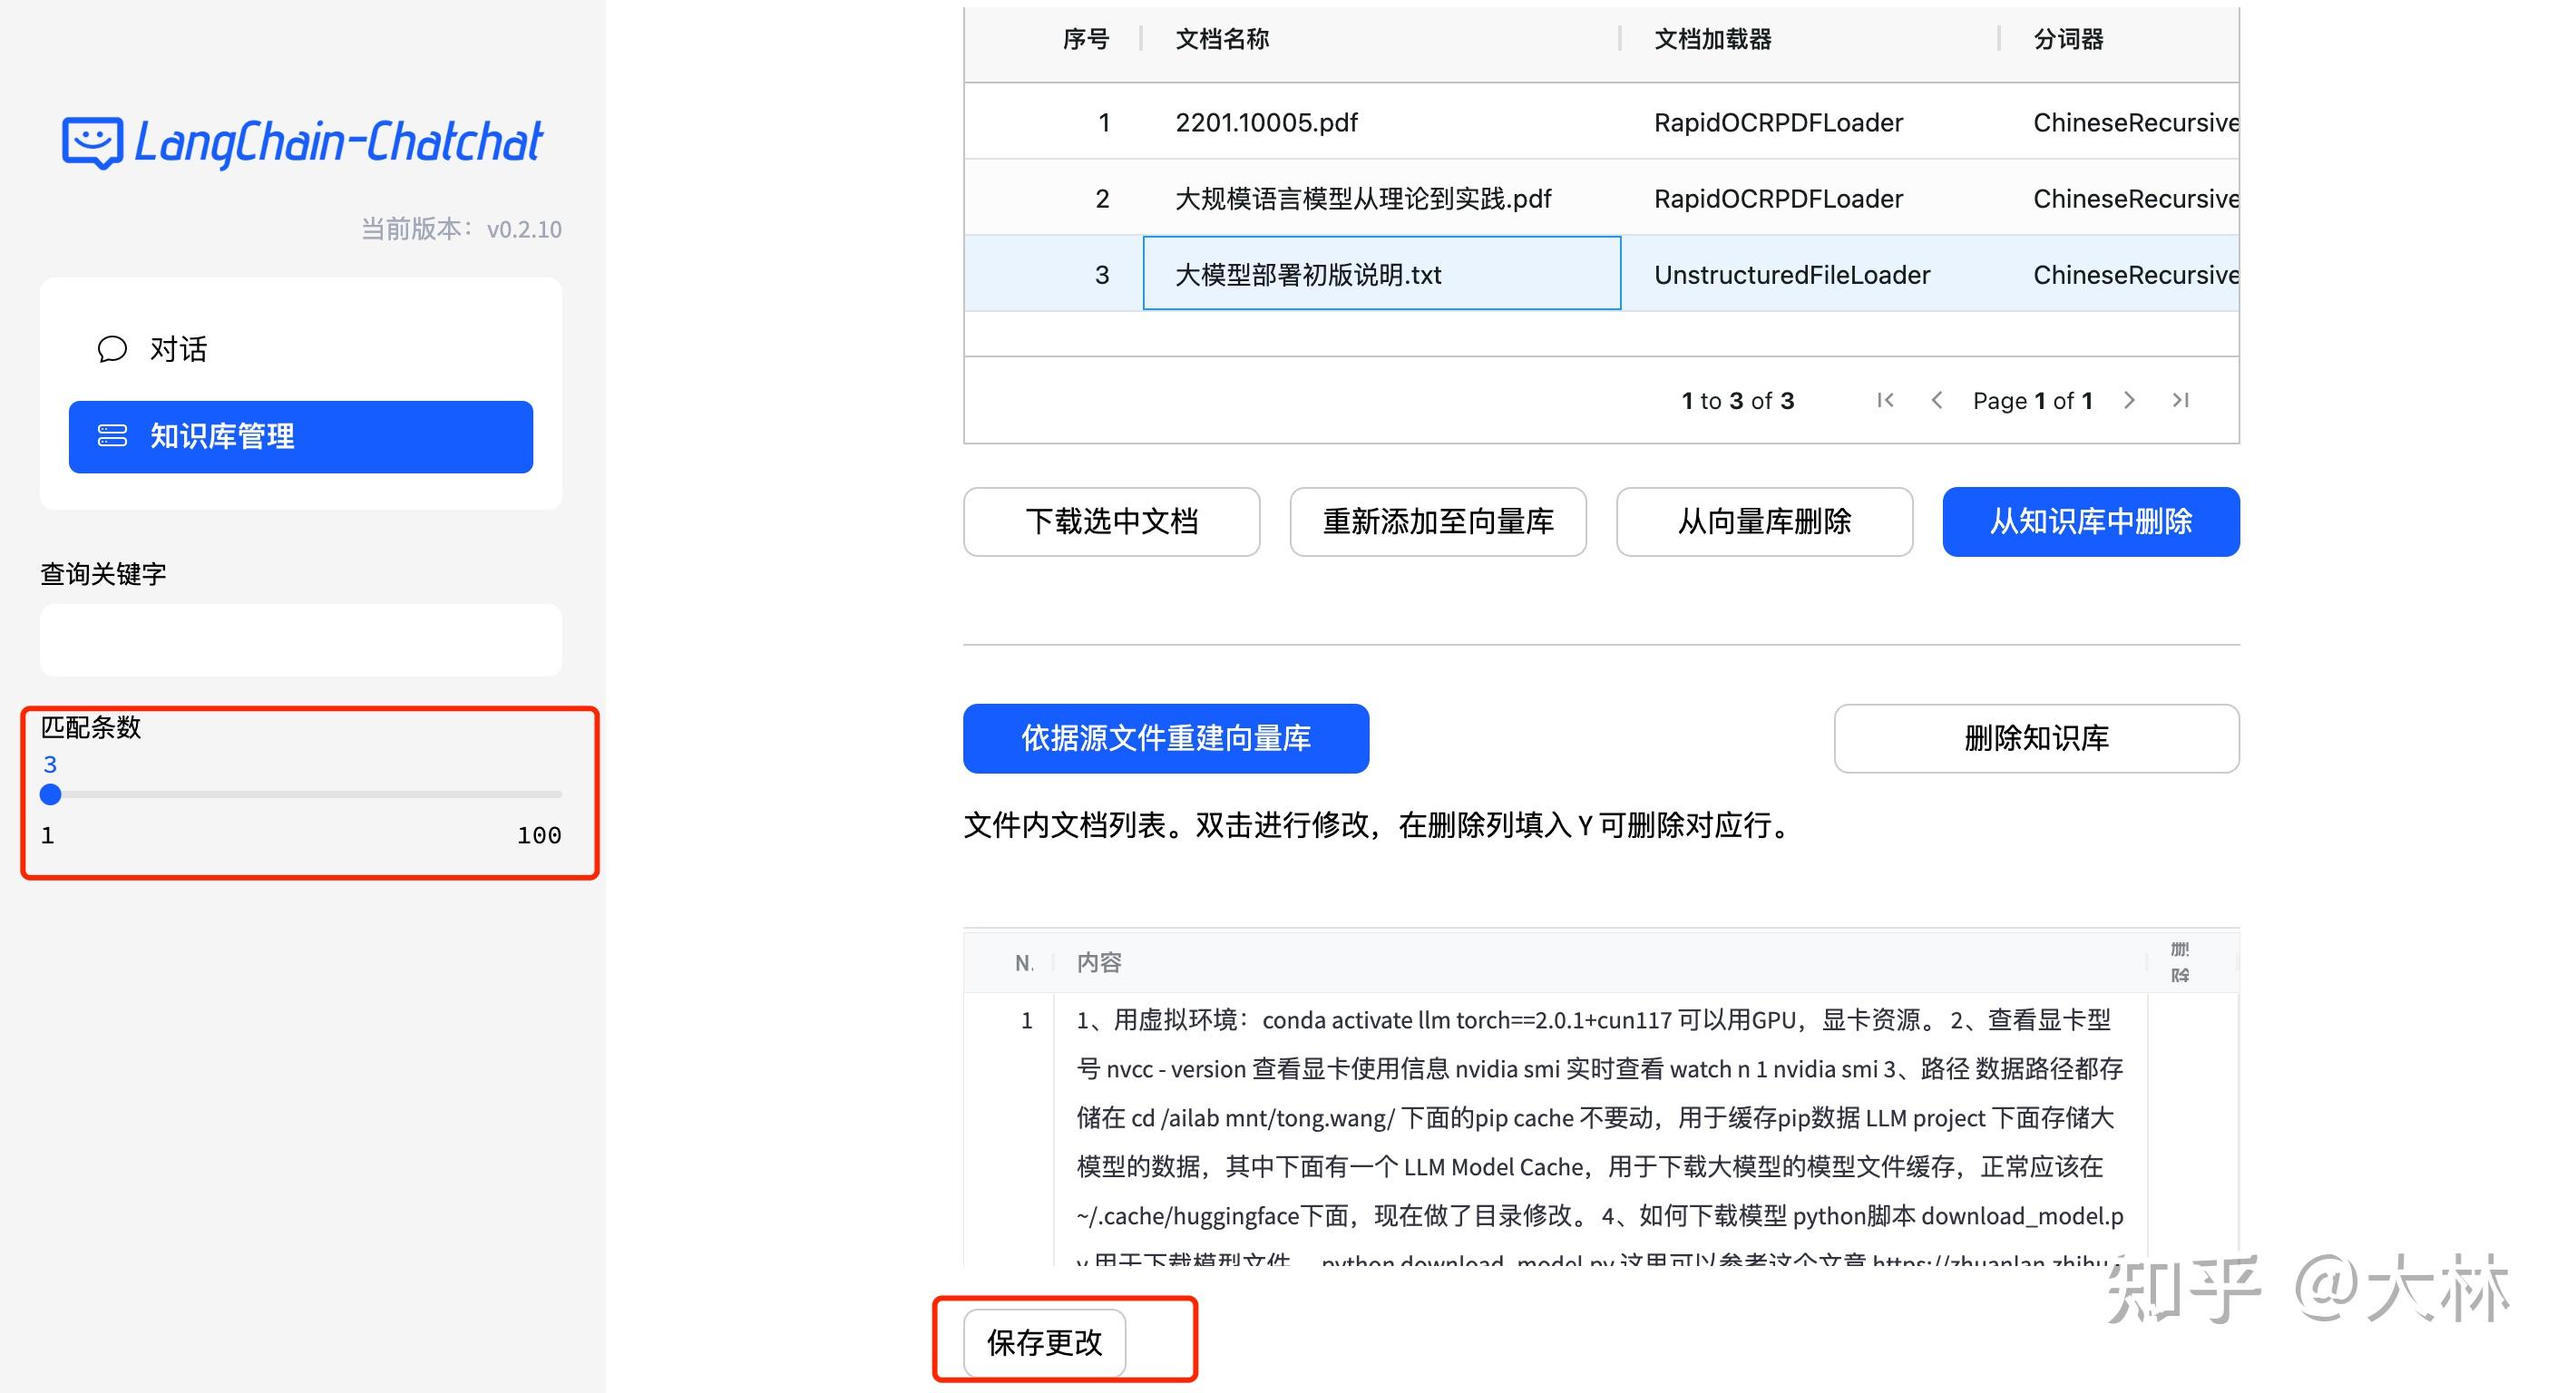The width and height of the screenshot is (2576, 1393).
Task: Click the LangChain-Chatchat logo icon
Action: pyautogui.click(x=93, y=141)
